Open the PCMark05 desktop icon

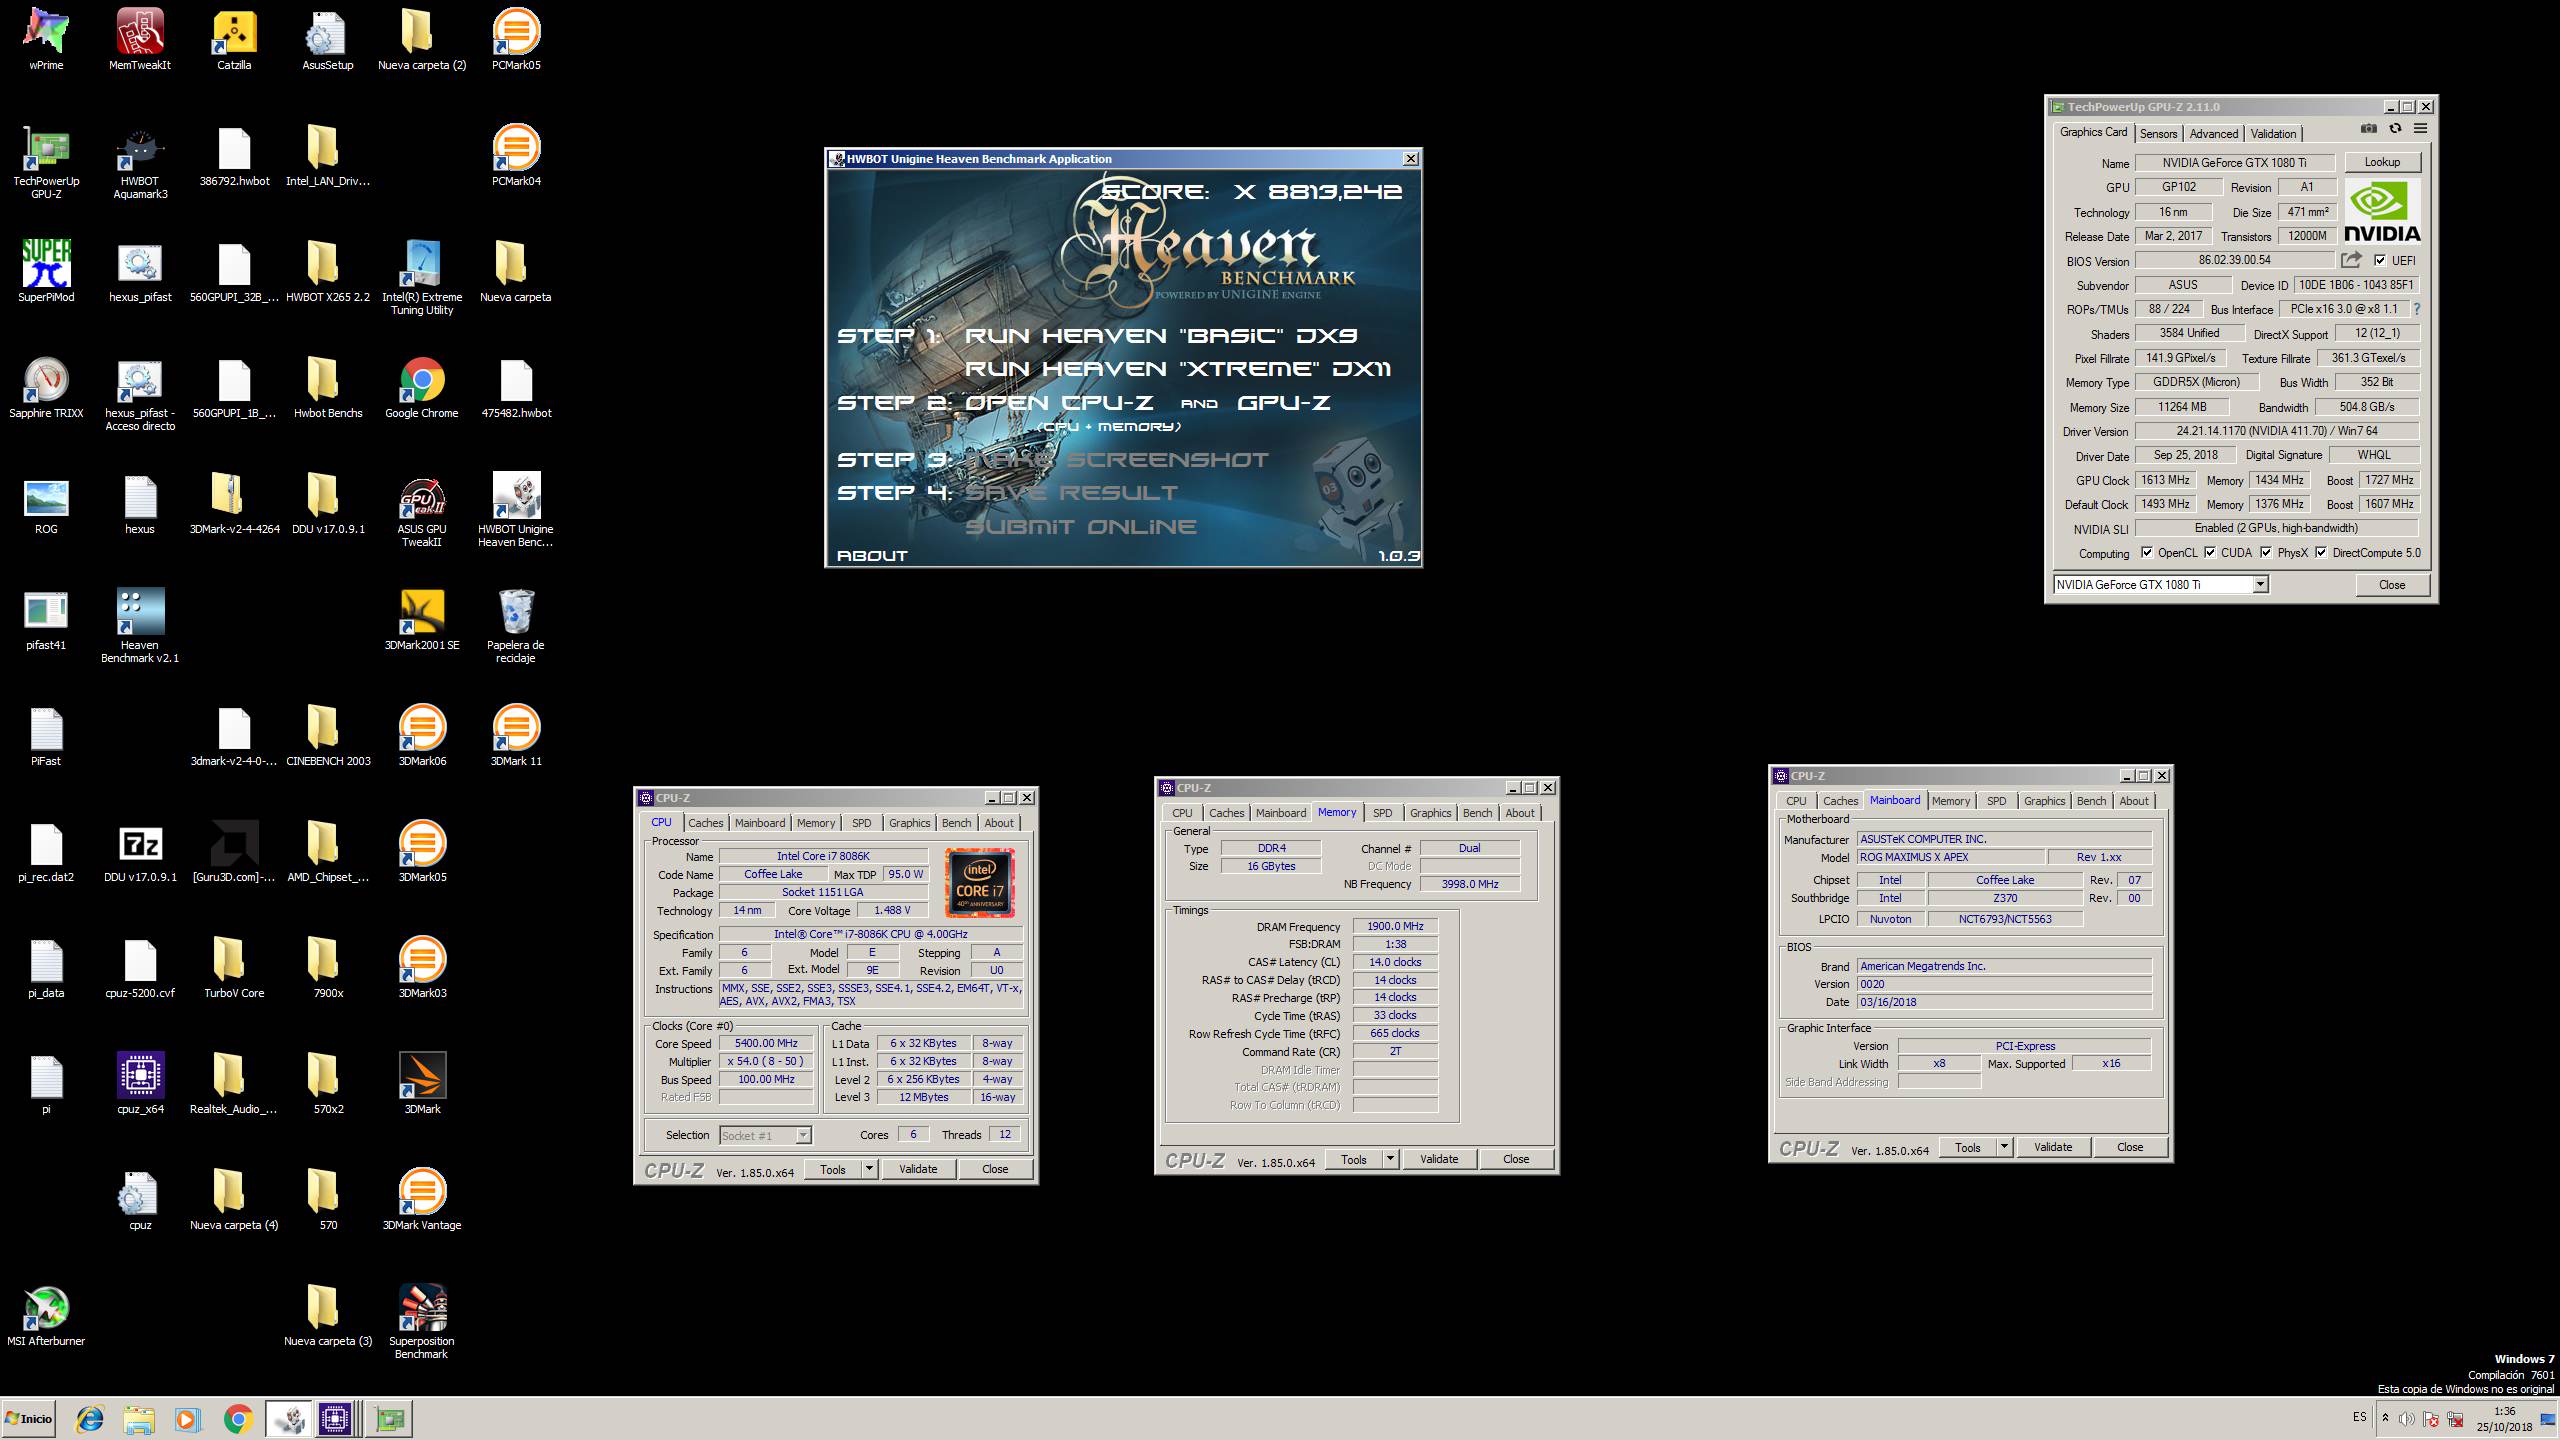(x=516, y=40)
